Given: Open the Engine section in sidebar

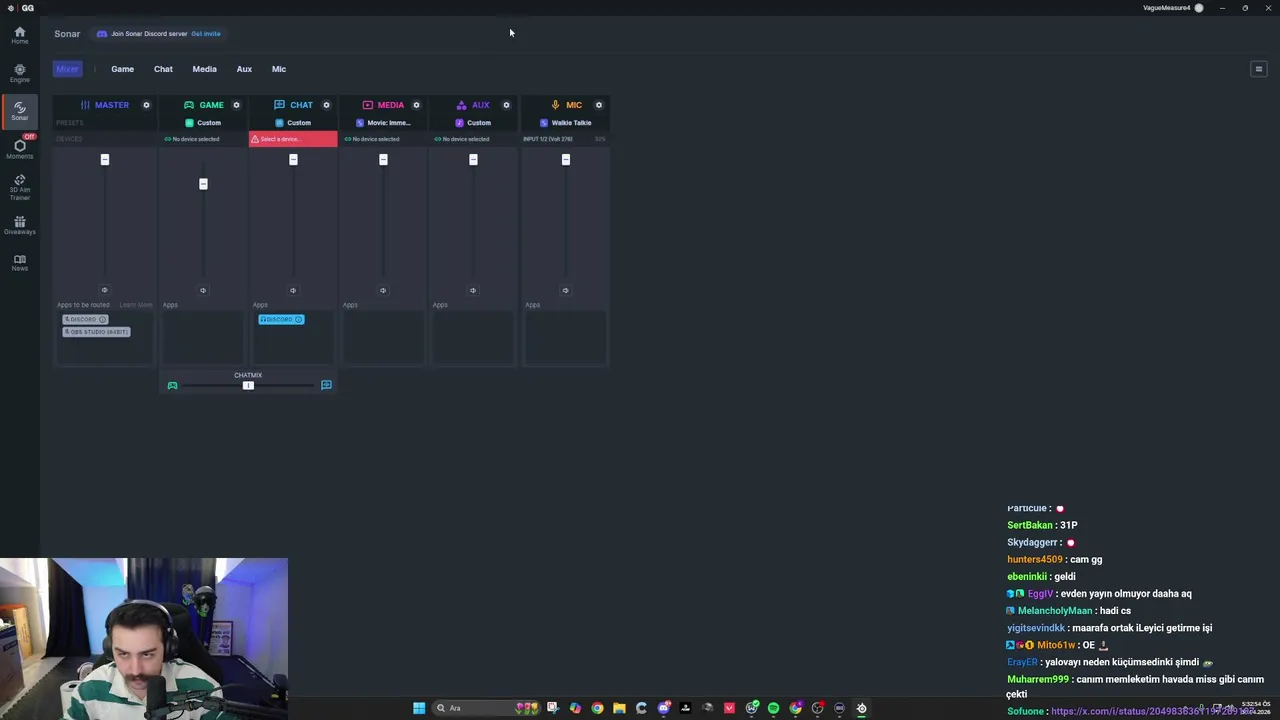Looking at the screenshot, I should [19, 73].
